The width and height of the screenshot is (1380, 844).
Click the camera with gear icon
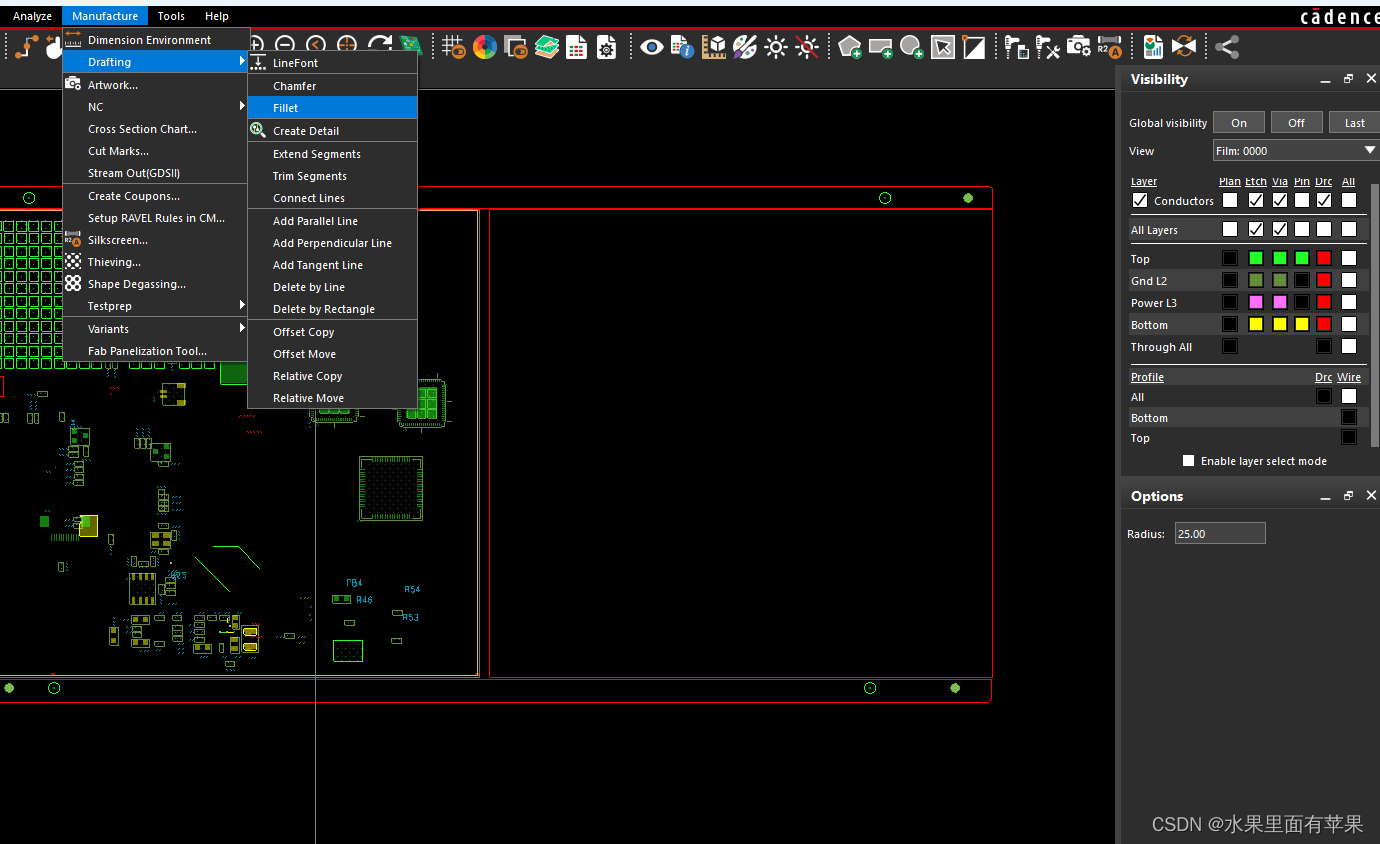[1078, 47]
